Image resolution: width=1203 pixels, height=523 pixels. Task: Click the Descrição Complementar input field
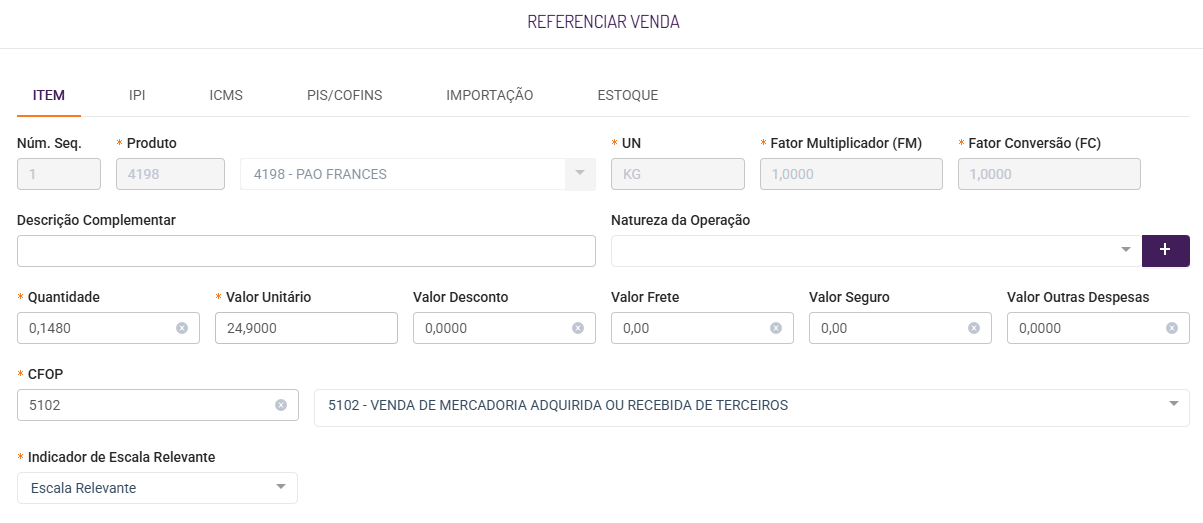click(x=306, y=251)
